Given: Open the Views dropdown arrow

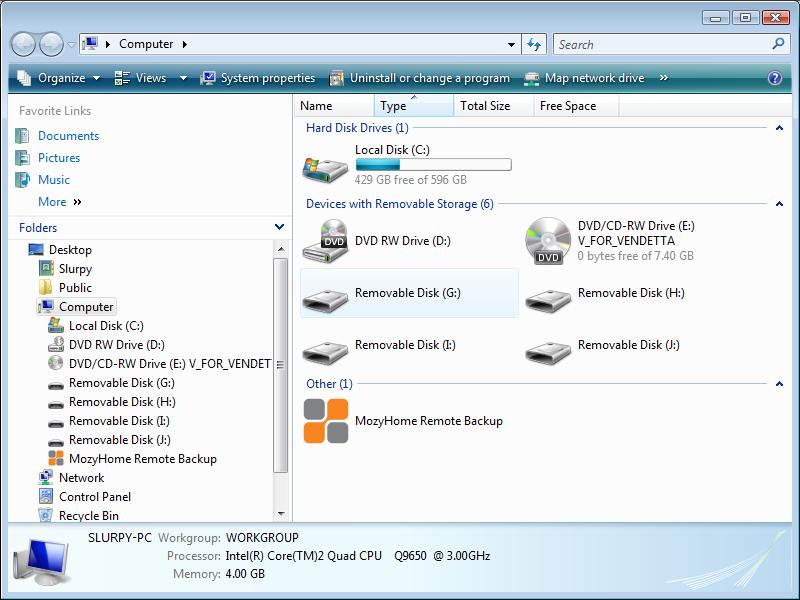Looking at the screenshot, I should [x=183, y=78].
